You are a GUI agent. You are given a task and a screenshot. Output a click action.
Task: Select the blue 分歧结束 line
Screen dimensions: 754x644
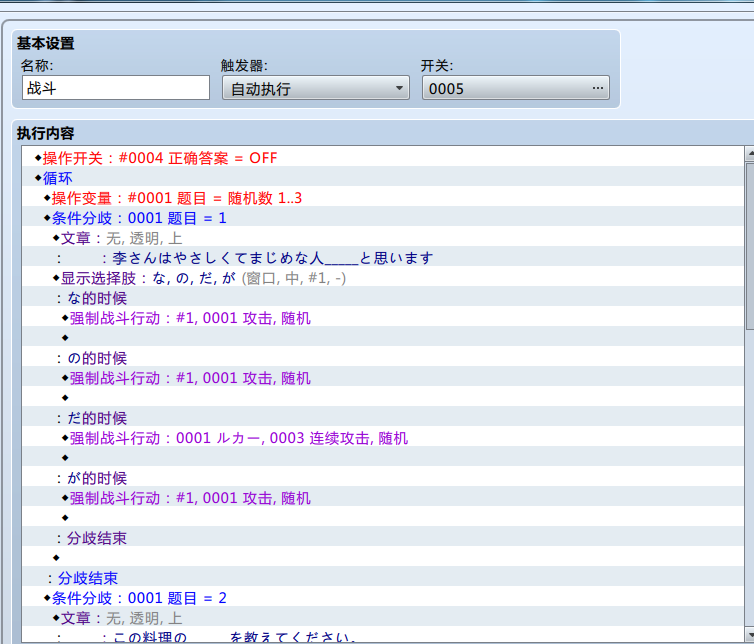click(382, 578)
